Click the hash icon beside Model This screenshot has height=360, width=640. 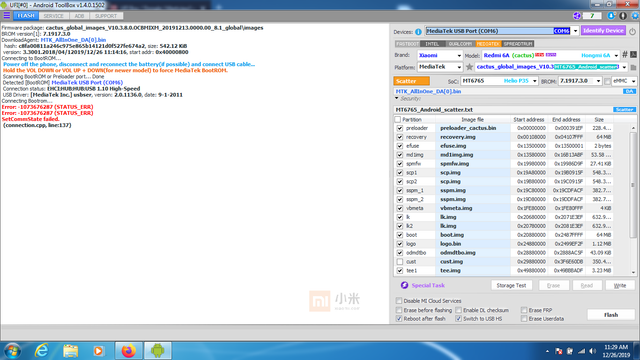pos(624,54)
